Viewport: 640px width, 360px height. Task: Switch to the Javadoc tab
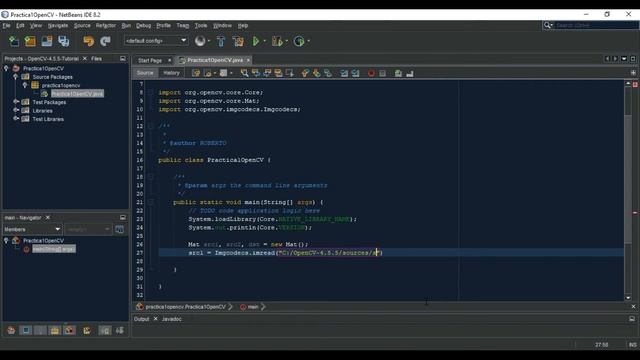point(171,319)
